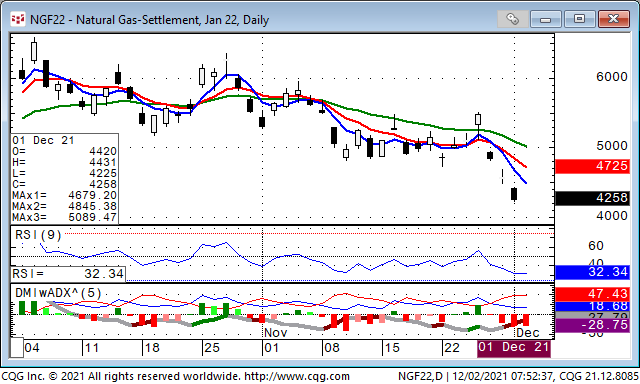Screen dimensions: 640x384
Task: Click the 08 date on time axis
Action: point(331,348)
